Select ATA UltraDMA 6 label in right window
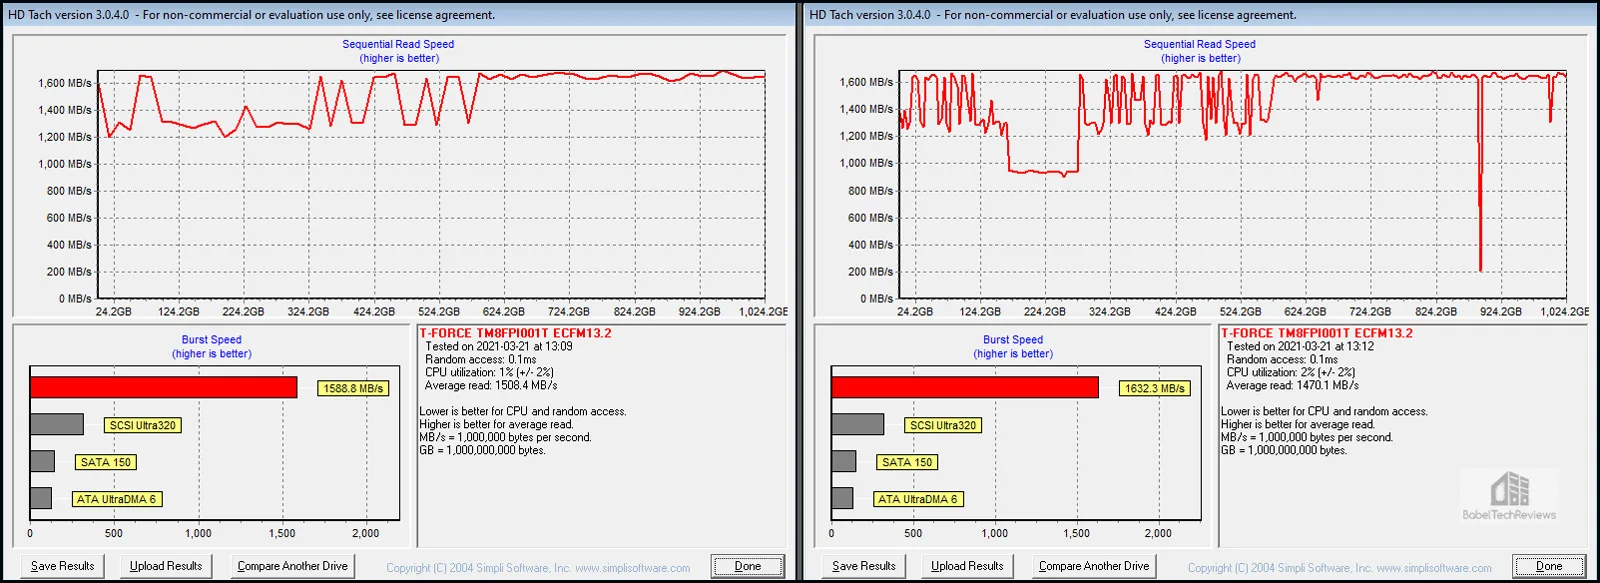Viewport: 1600px width, 583px height. click(918, 499)
